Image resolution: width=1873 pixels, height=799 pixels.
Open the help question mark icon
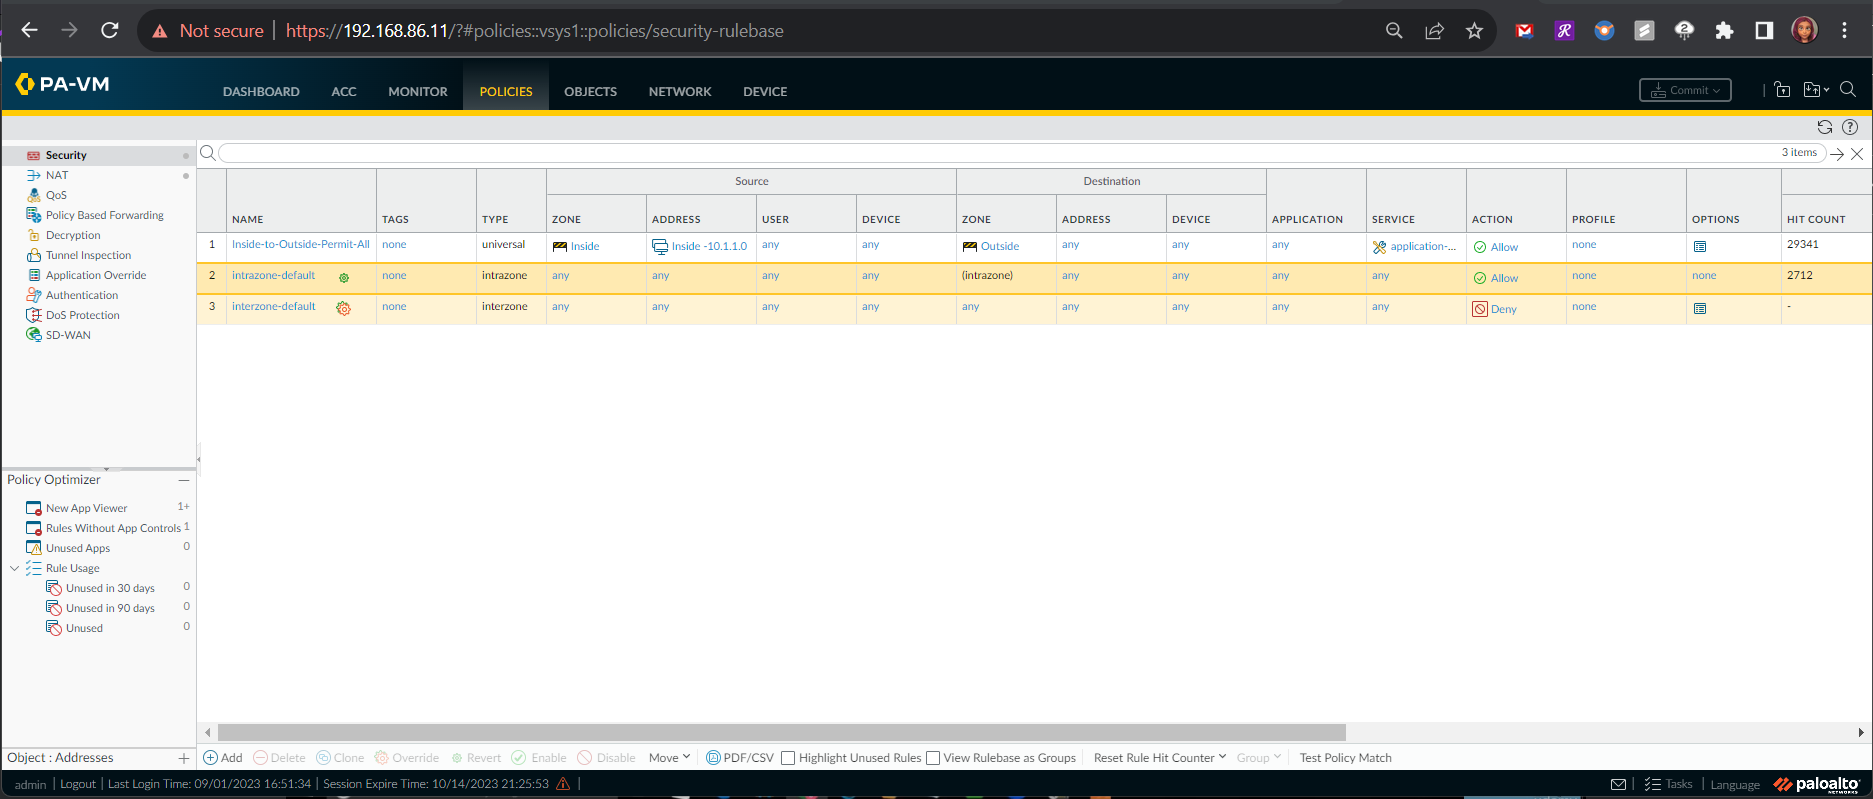(1850, 127)
